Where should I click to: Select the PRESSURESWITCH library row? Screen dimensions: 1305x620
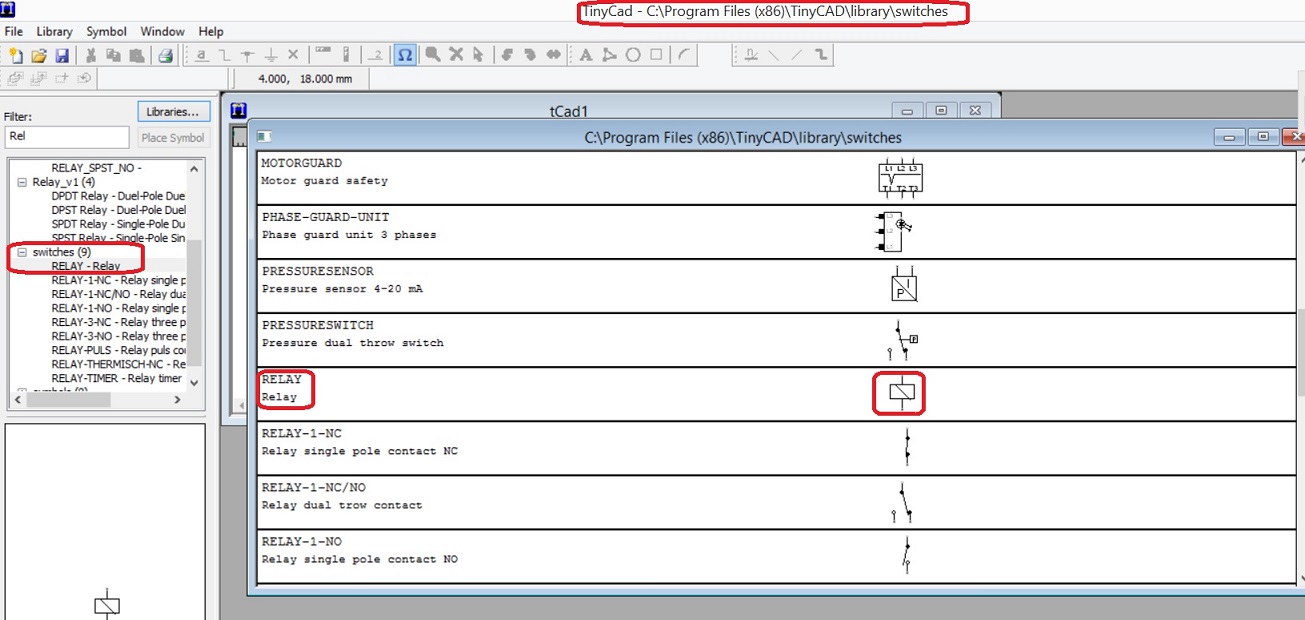(776, 340)
